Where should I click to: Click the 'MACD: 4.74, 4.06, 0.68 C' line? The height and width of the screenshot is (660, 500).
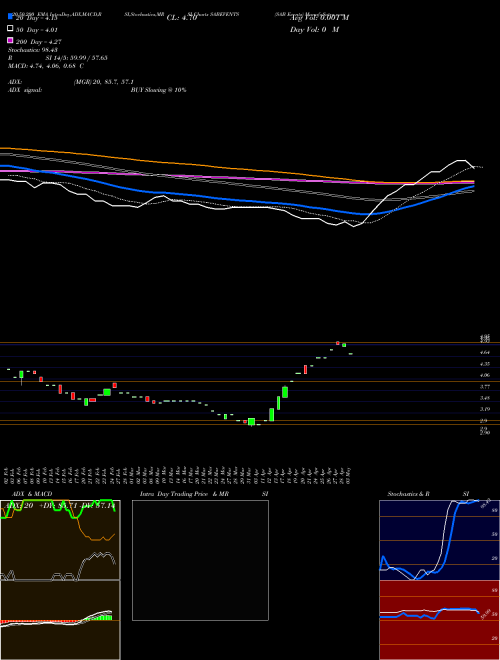46,66
